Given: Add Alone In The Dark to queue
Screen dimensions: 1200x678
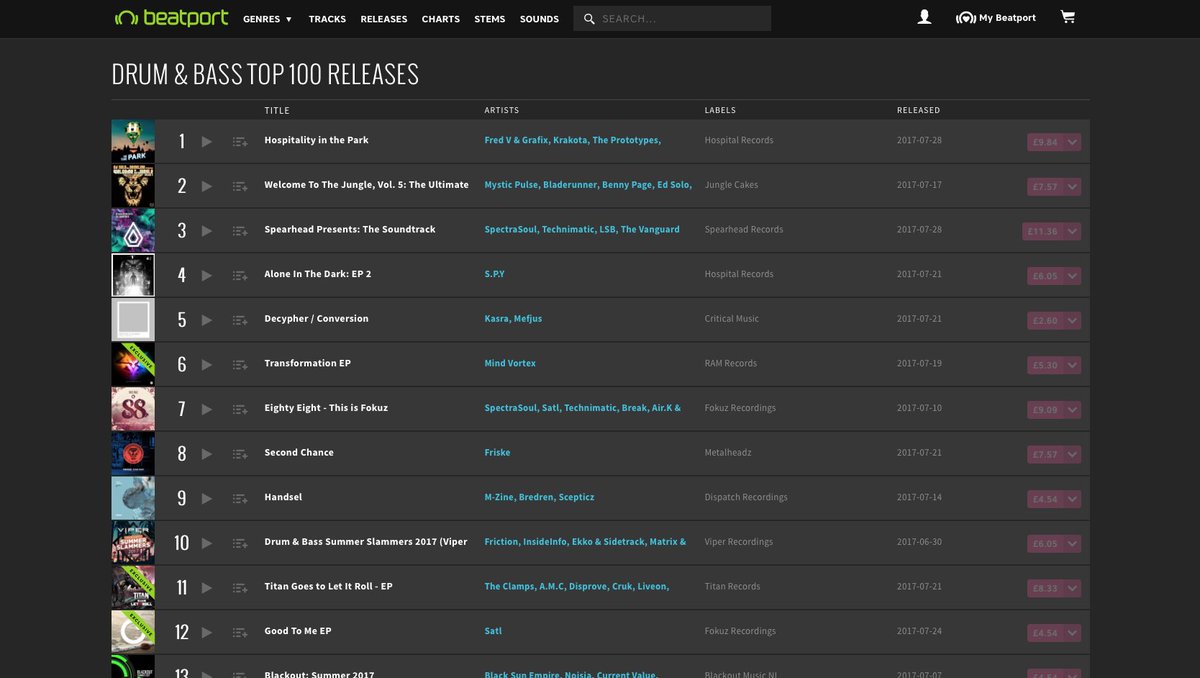Looking at the screenshot, I should click(x=240, y=275).
